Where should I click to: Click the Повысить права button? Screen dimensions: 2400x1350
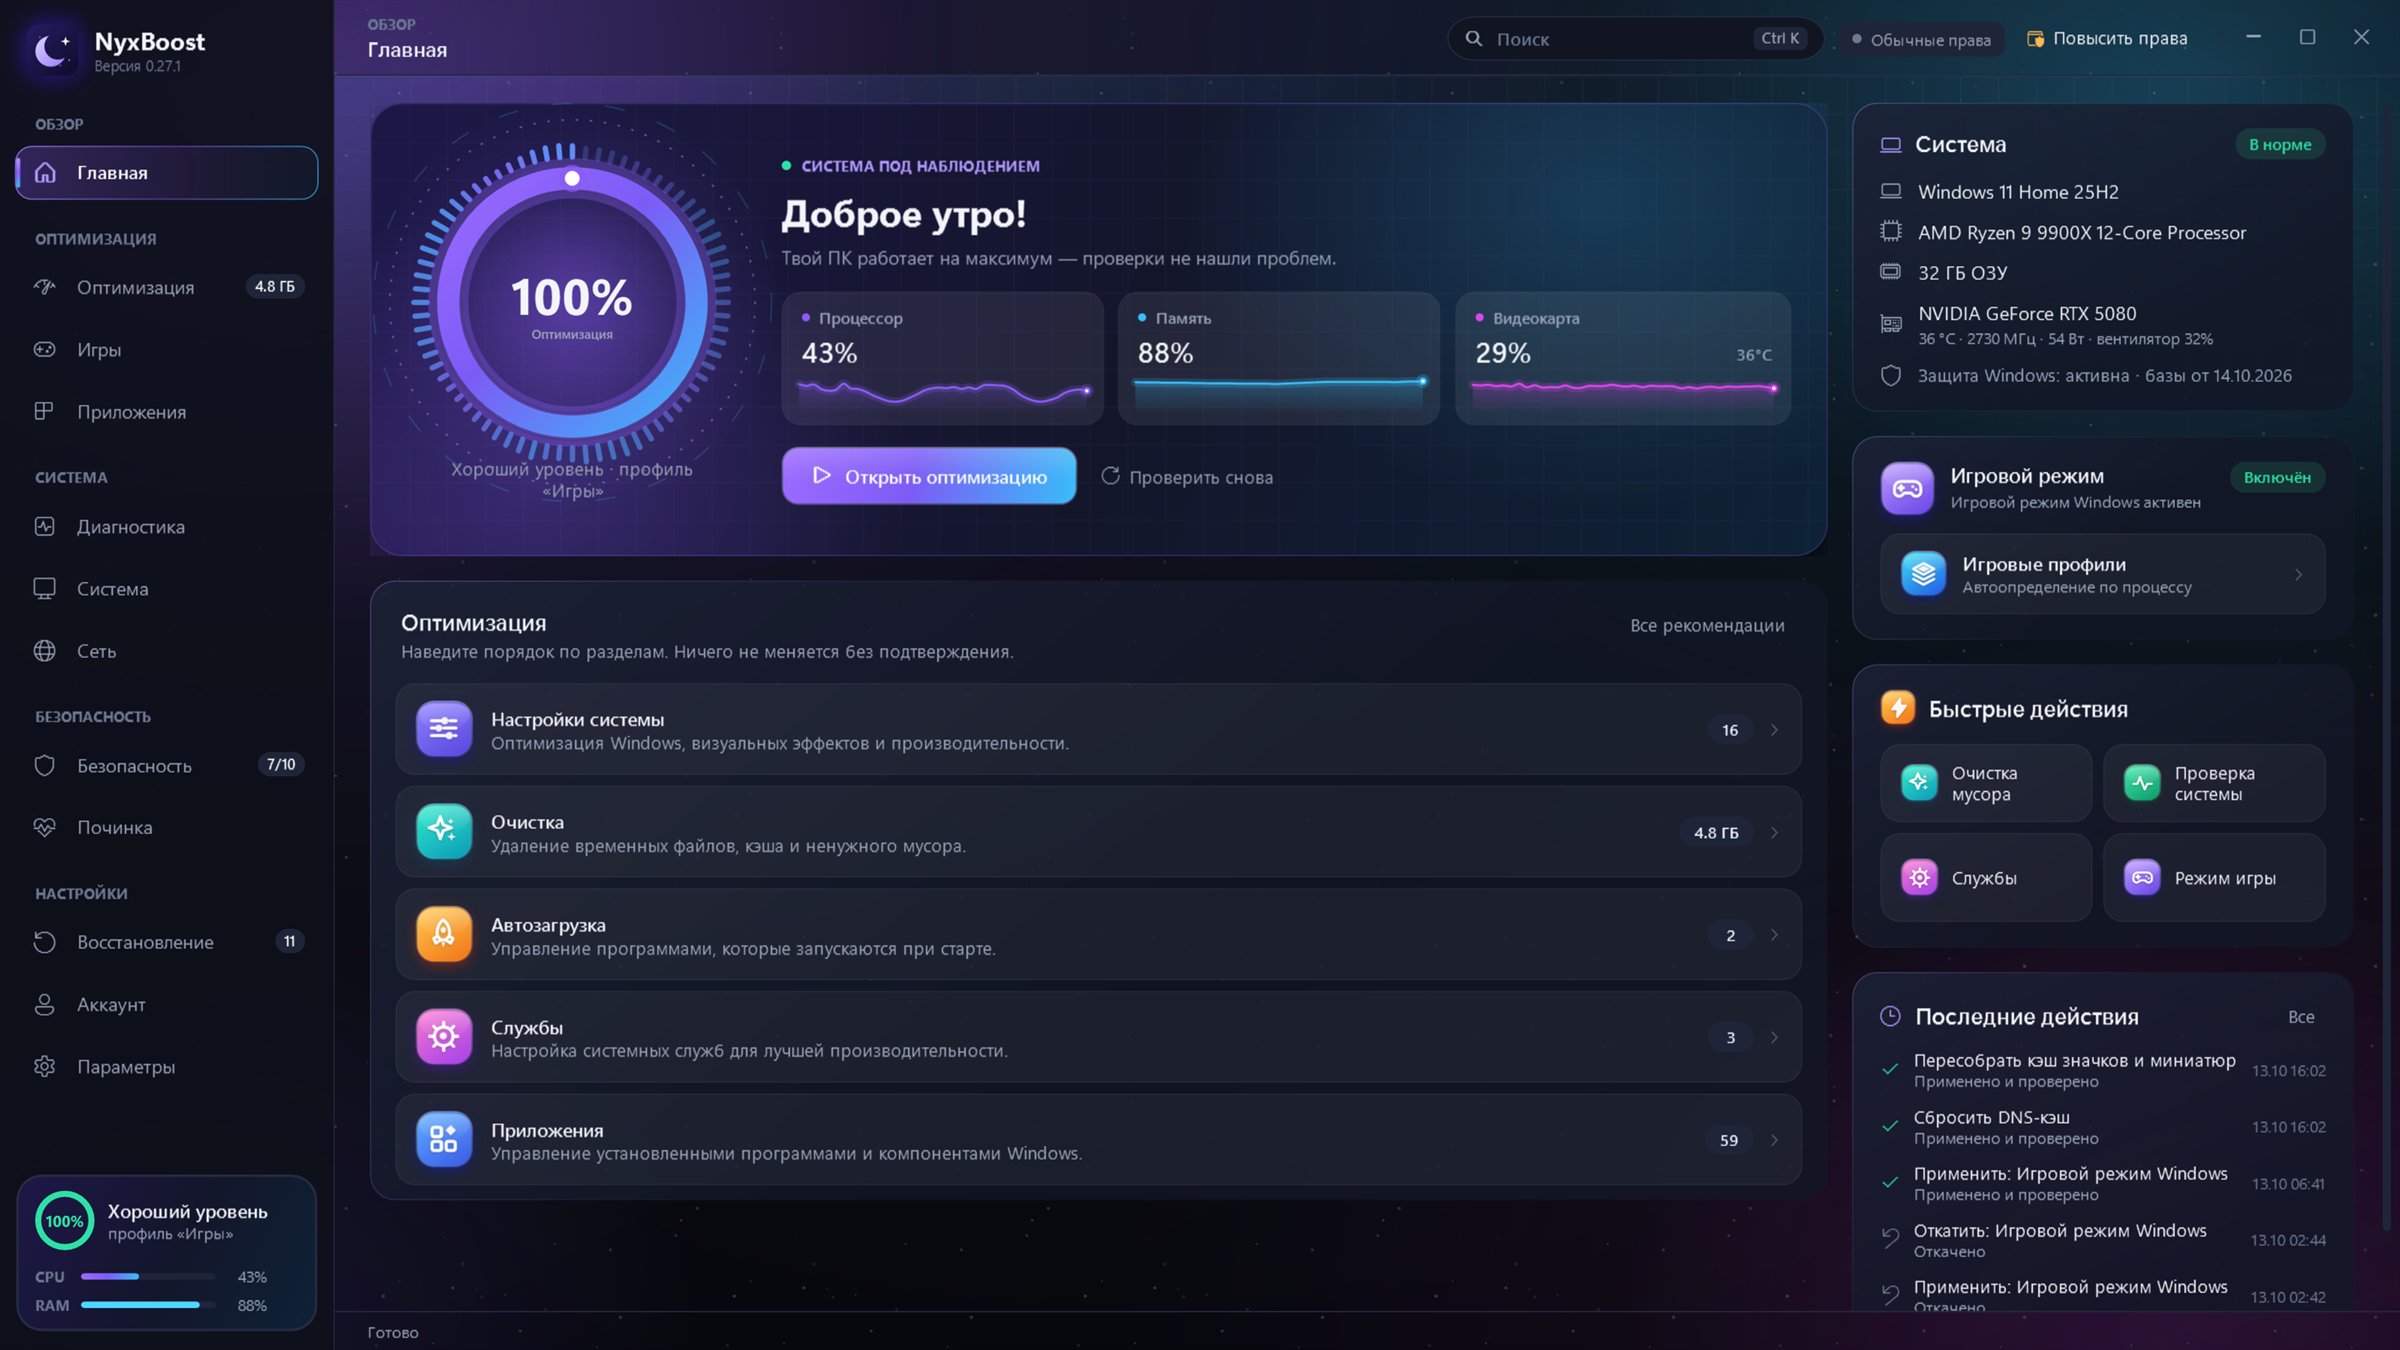point(2107,39)
